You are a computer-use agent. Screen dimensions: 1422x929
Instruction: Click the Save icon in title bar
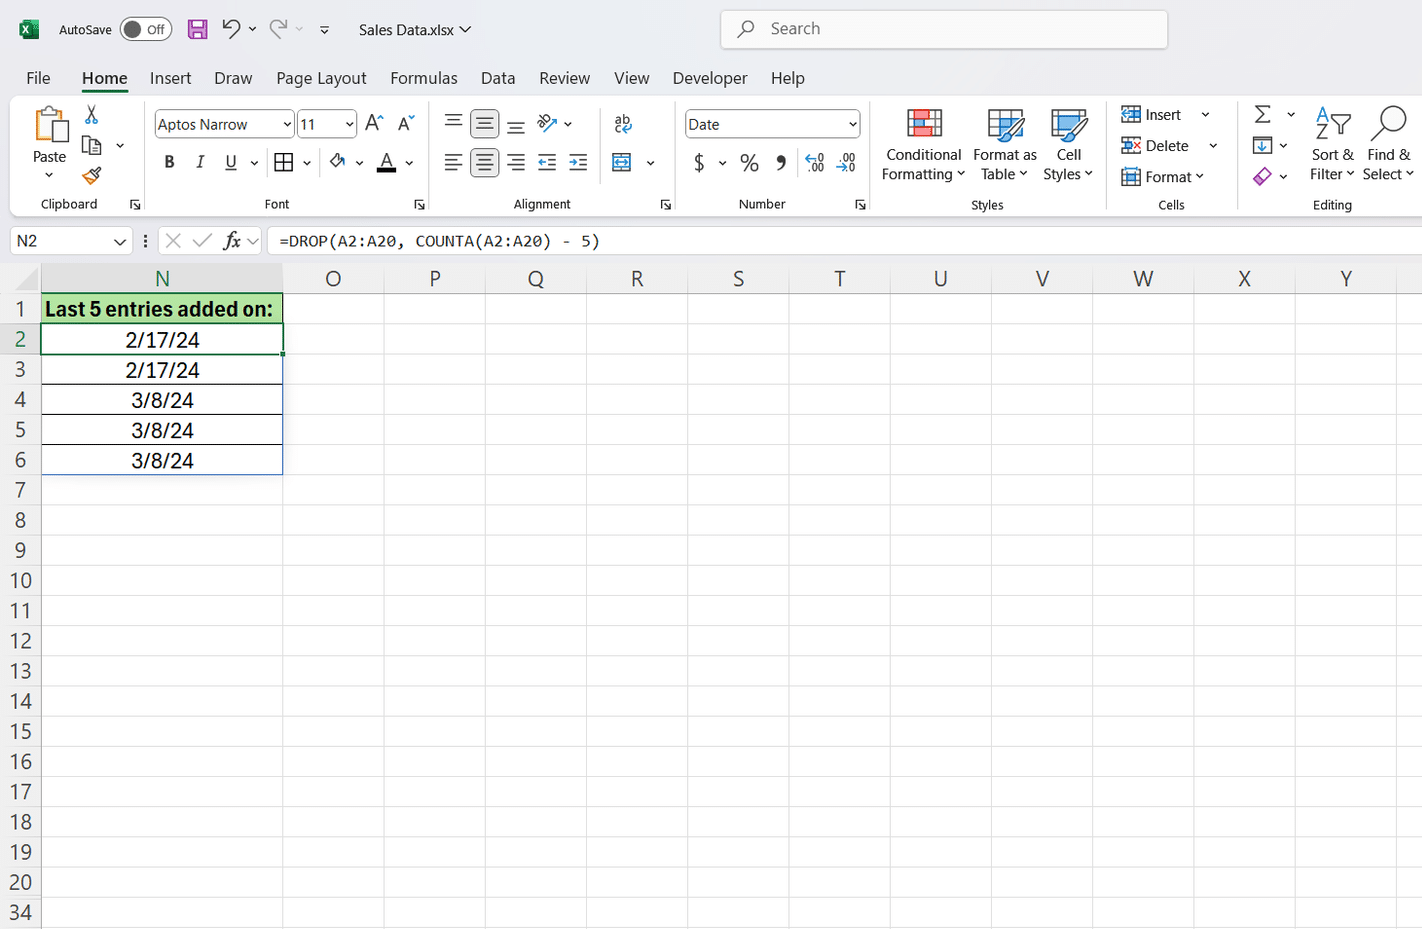pyautogui.click(x=198, y=29)
